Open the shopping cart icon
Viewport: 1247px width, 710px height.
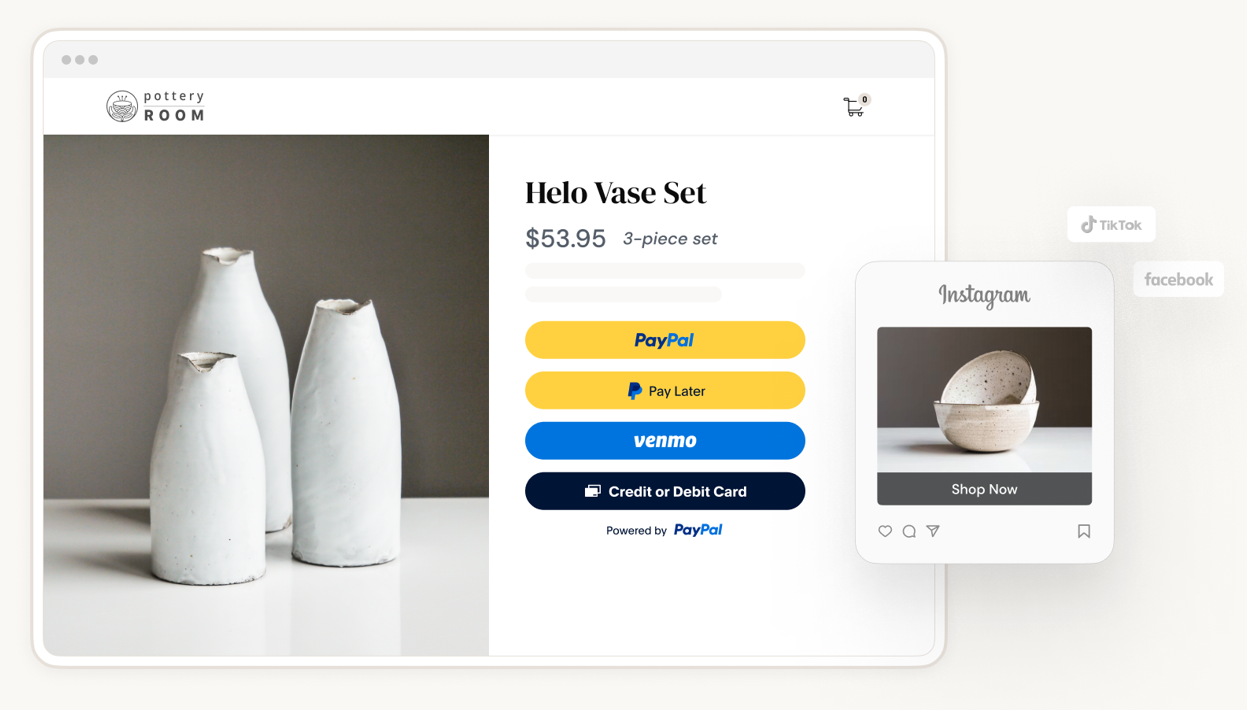[x=855, y=106]
